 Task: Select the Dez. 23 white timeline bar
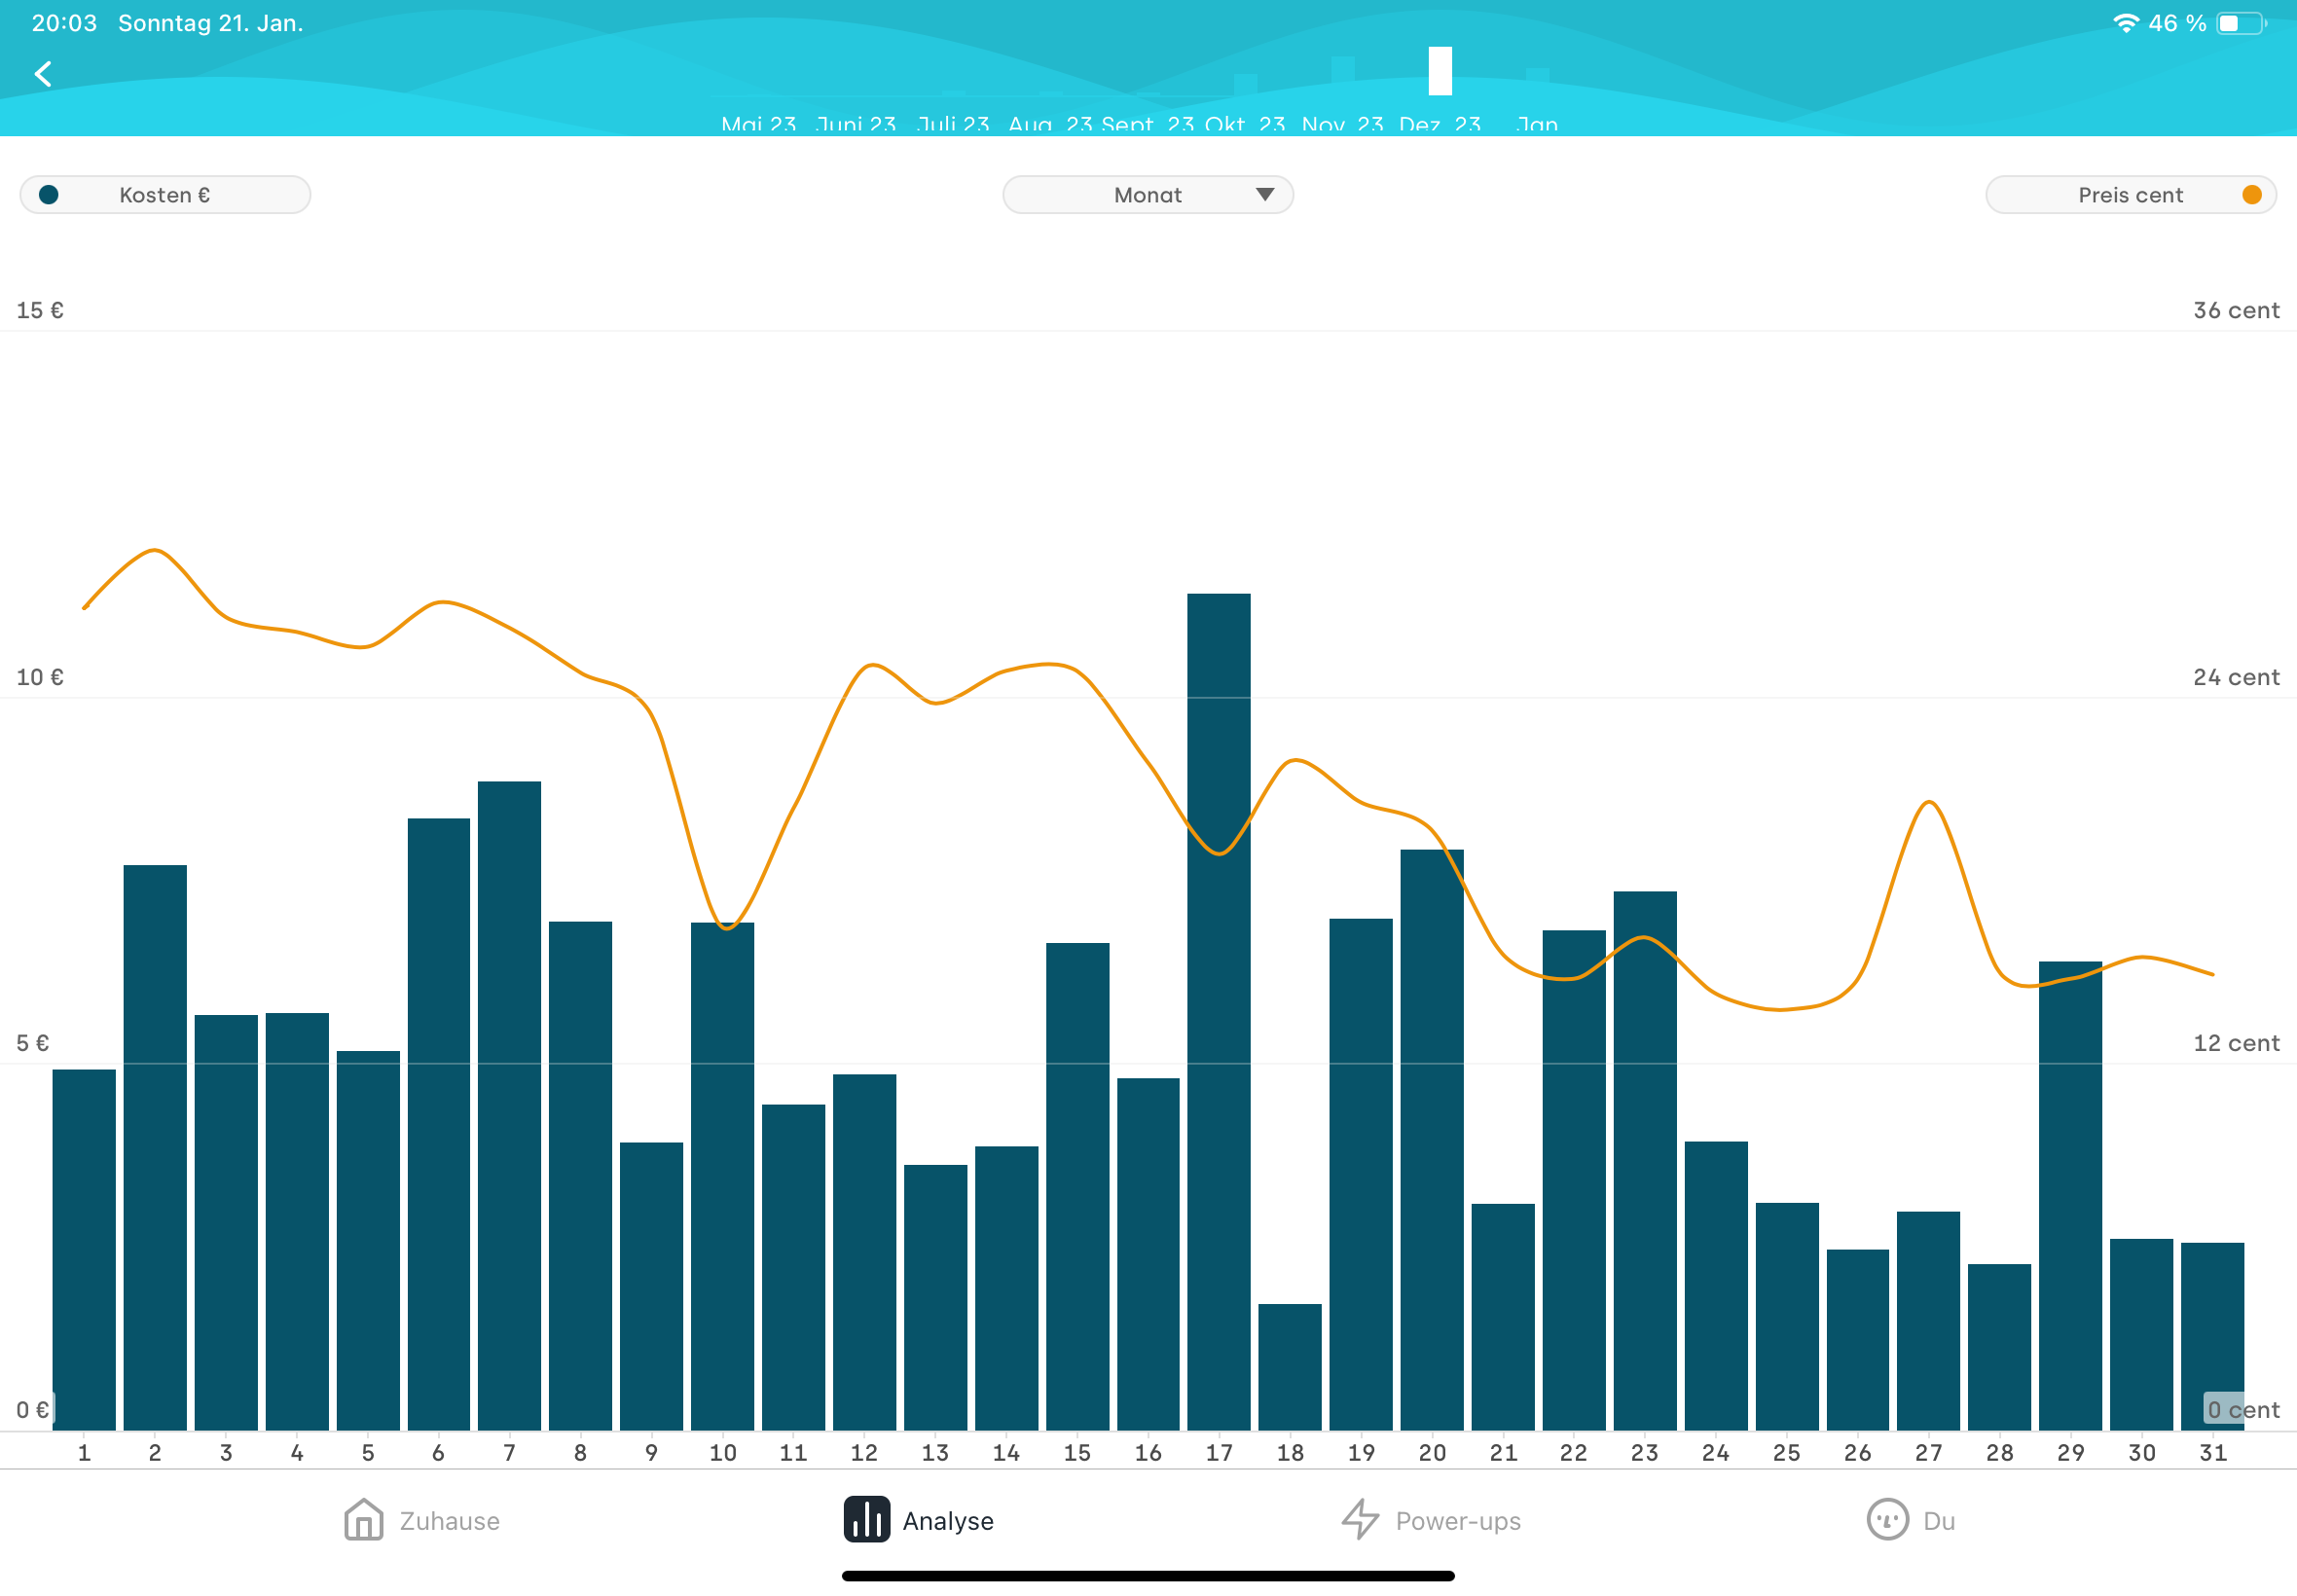pyautogui.click(x=1440, y=71)
